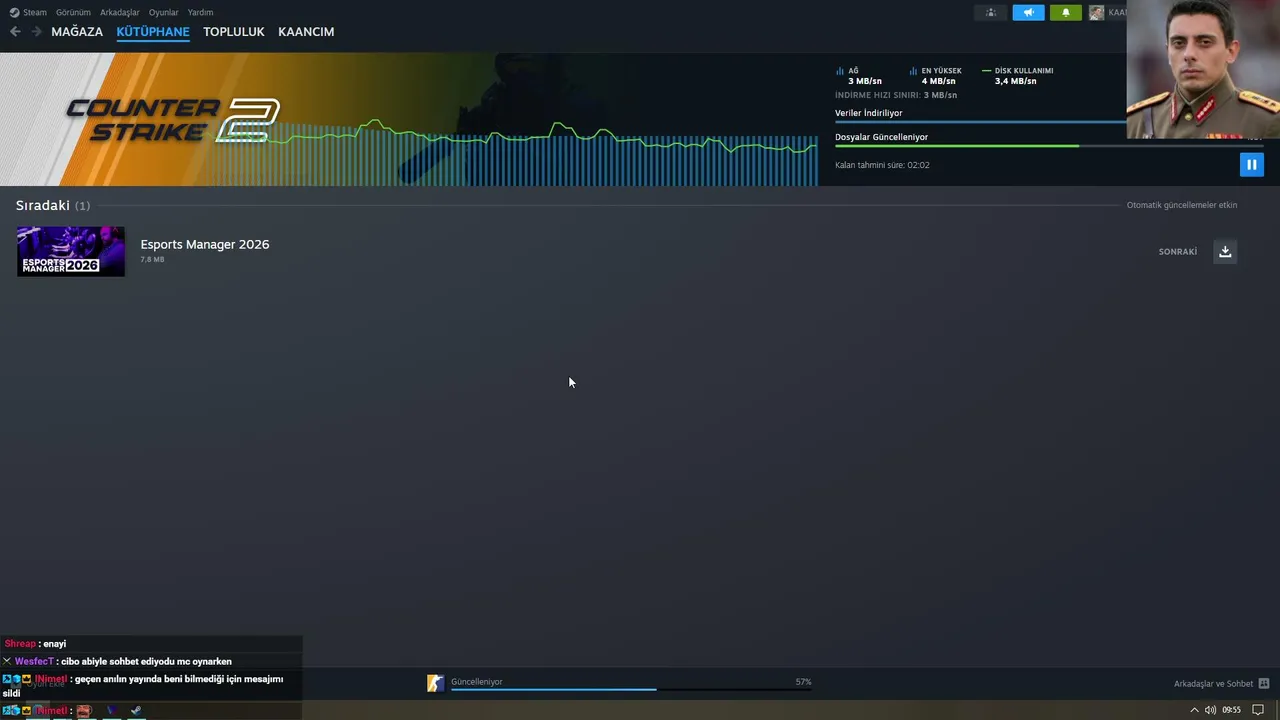The height and width of the screenshot is (720, 1280).
Task: Click the 57% progress percentage text
Action: click(x=804, y=682)
